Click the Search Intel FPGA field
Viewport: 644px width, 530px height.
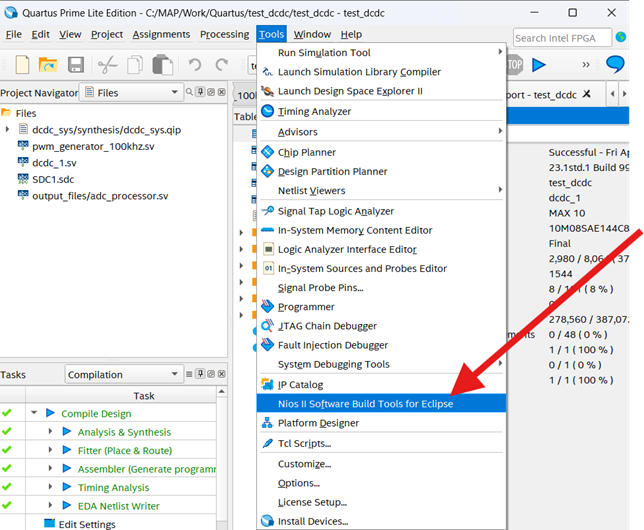(562, 38)
